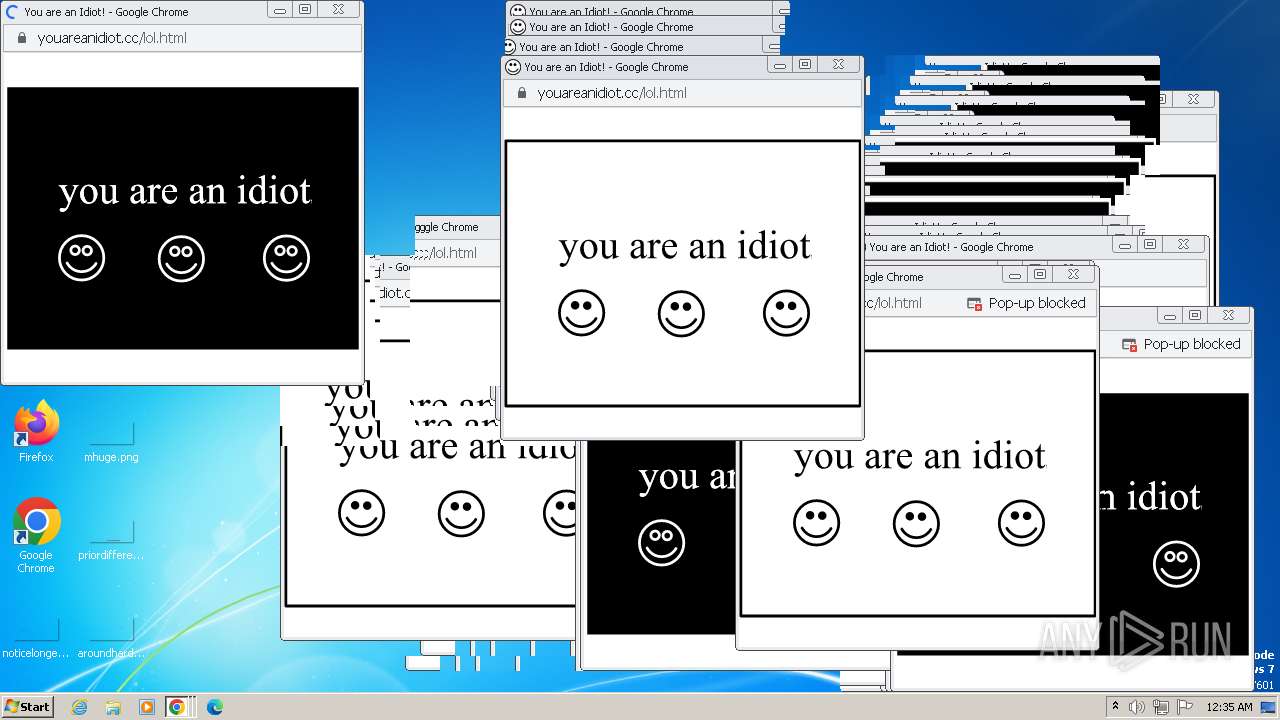Select the aroundhard... desktop file
This screenshot has width=1280, height=720.
[111, 636]
